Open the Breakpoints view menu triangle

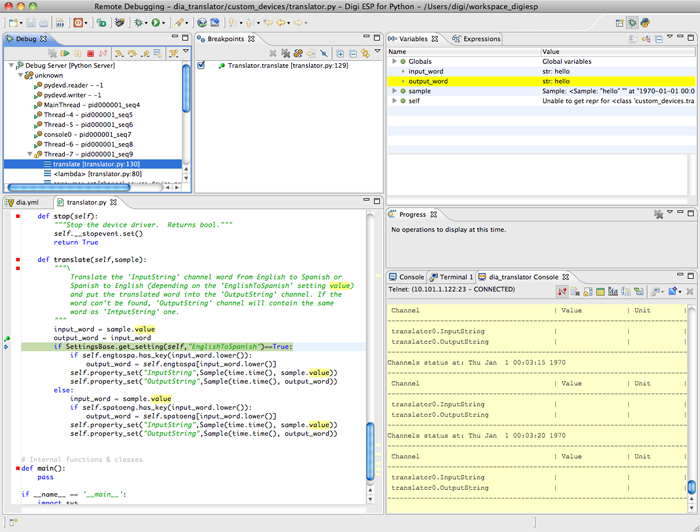point(378,51)
